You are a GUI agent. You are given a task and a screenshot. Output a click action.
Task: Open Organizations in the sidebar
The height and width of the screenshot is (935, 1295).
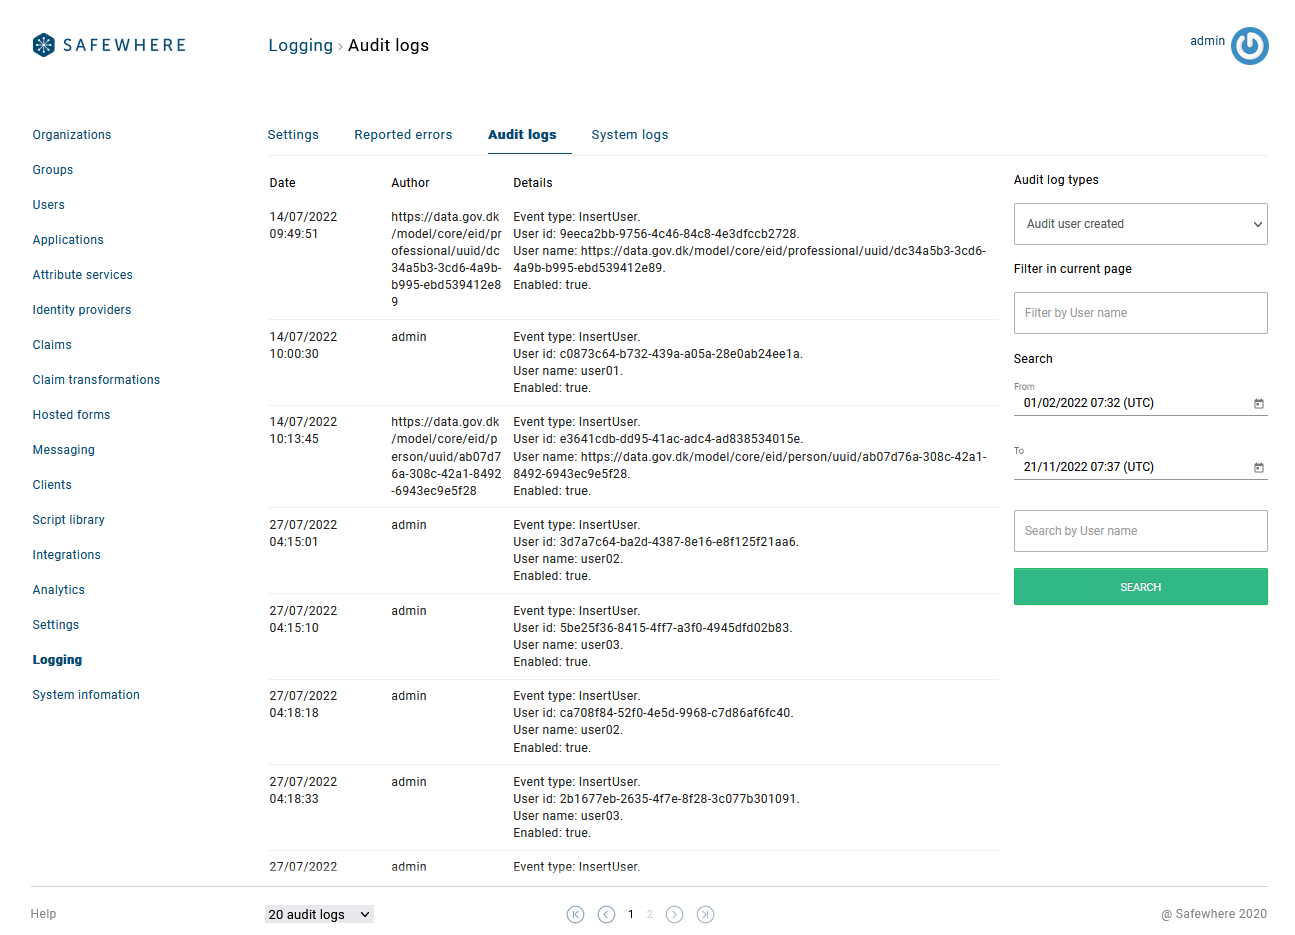tap(72, 135)
